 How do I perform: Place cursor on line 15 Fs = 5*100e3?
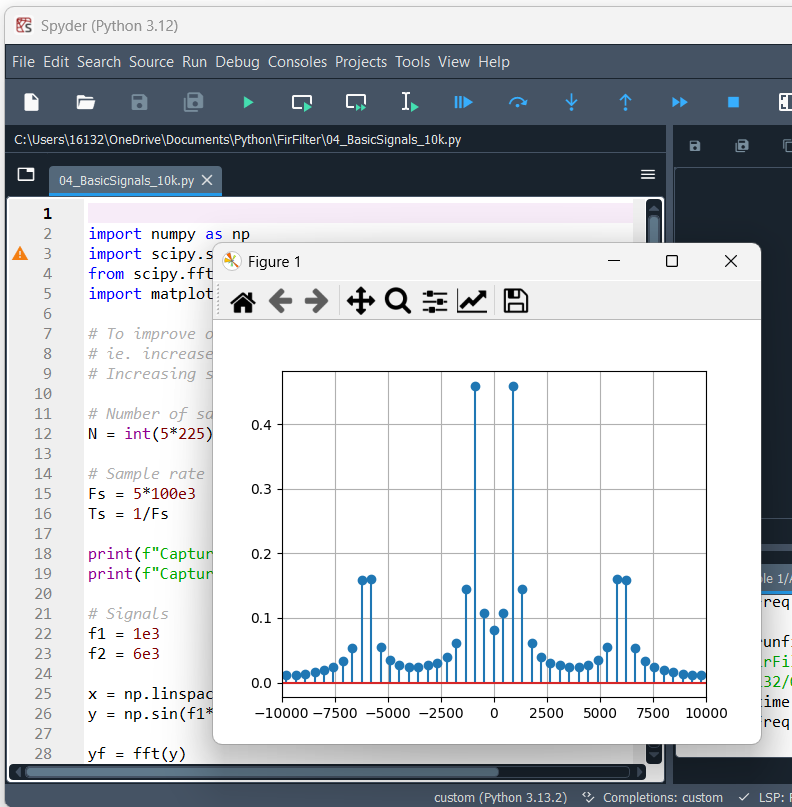(142, 494)
